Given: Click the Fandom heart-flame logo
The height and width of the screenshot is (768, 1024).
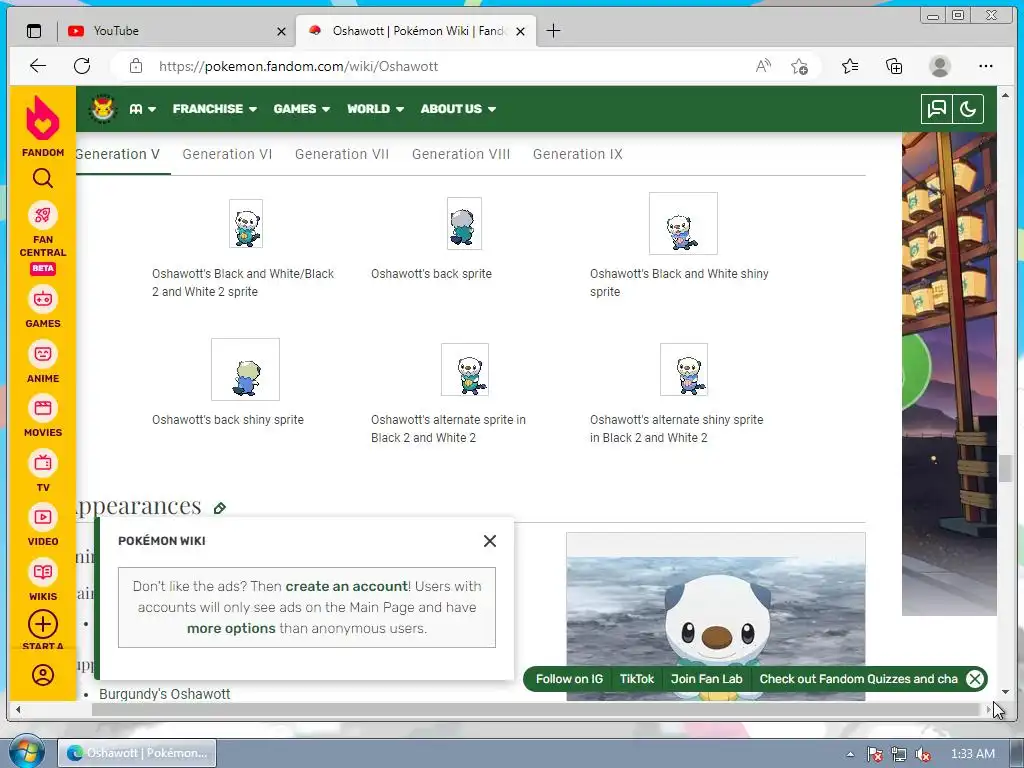Looking at the screenshot, I should coord(42,118).
